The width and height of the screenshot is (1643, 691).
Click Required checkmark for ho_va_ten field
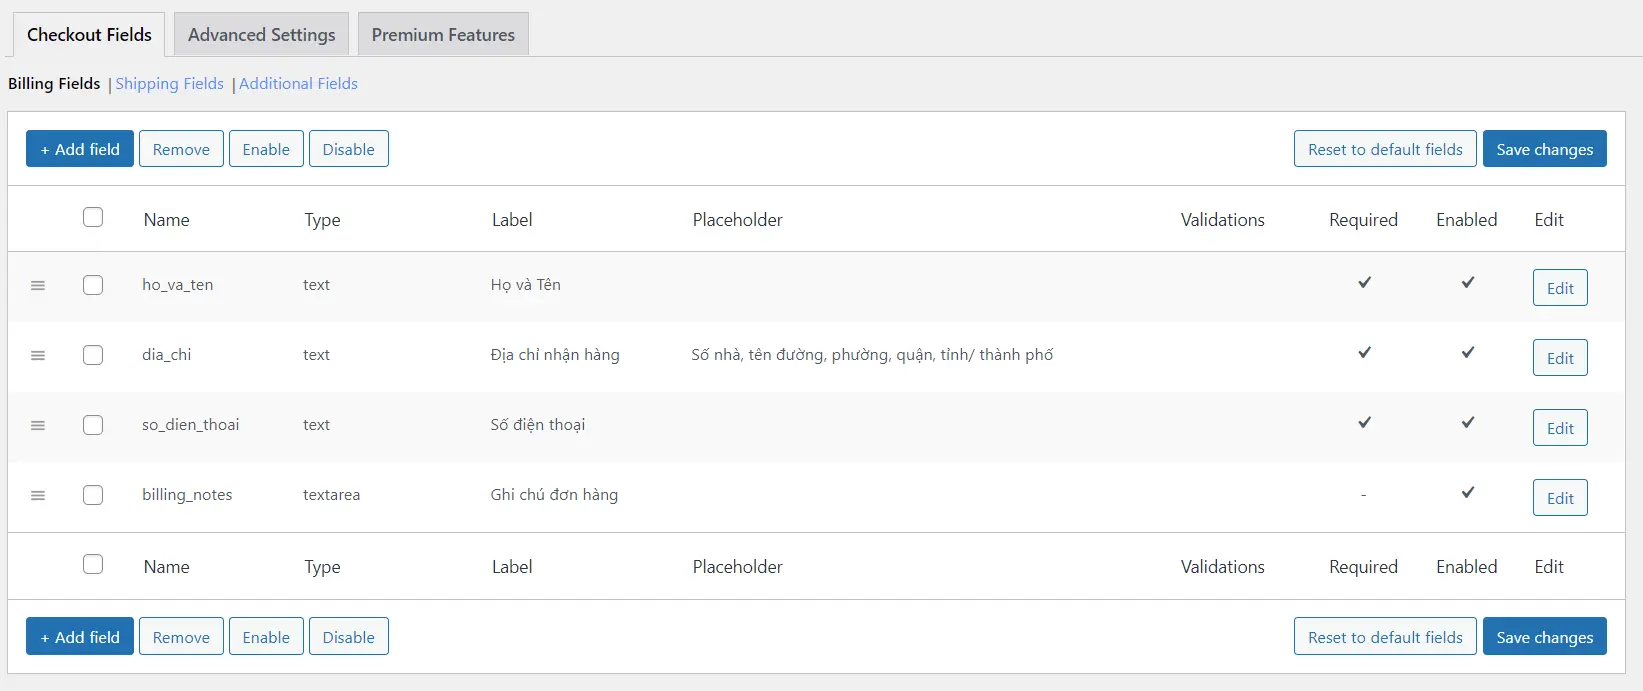tap(1364, 283)
